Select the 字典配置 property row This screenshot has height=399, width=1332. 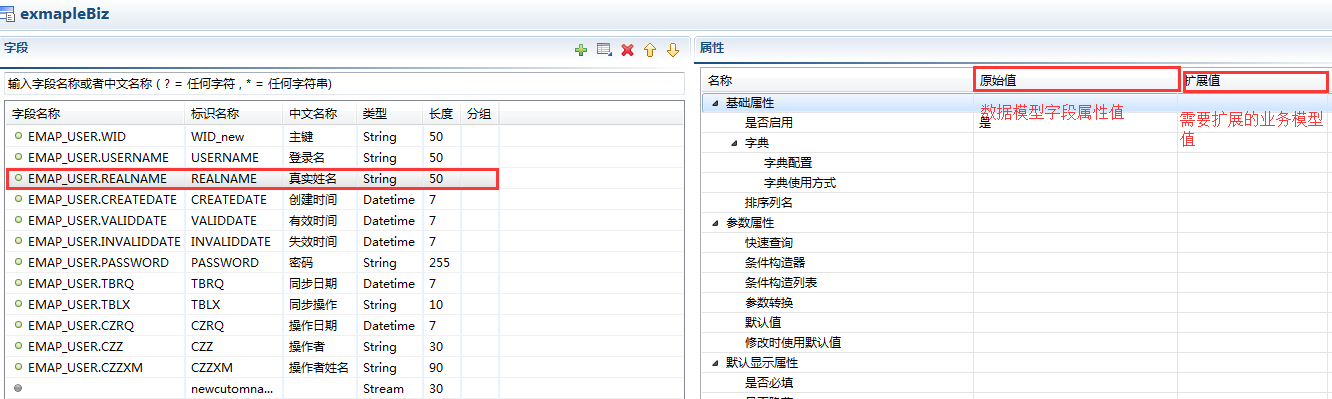(x=1016, y=162)
